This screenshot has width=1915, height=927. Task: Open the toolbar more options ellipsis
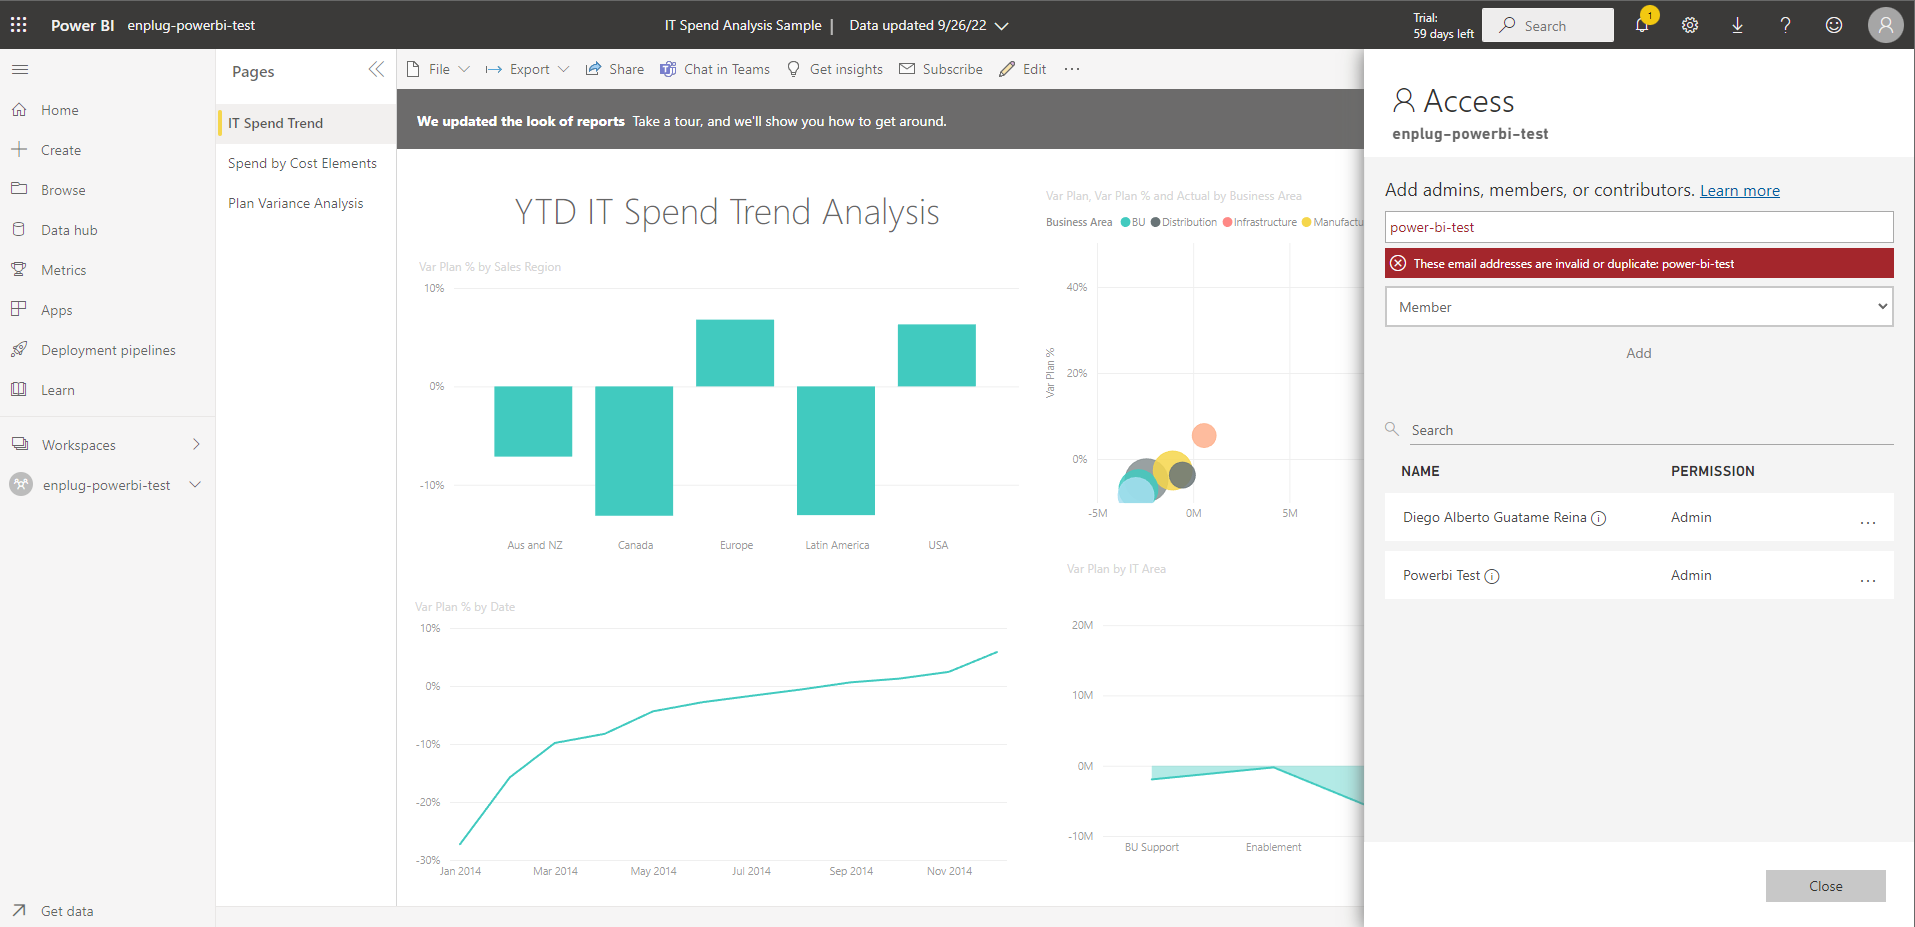(1072, 69)
